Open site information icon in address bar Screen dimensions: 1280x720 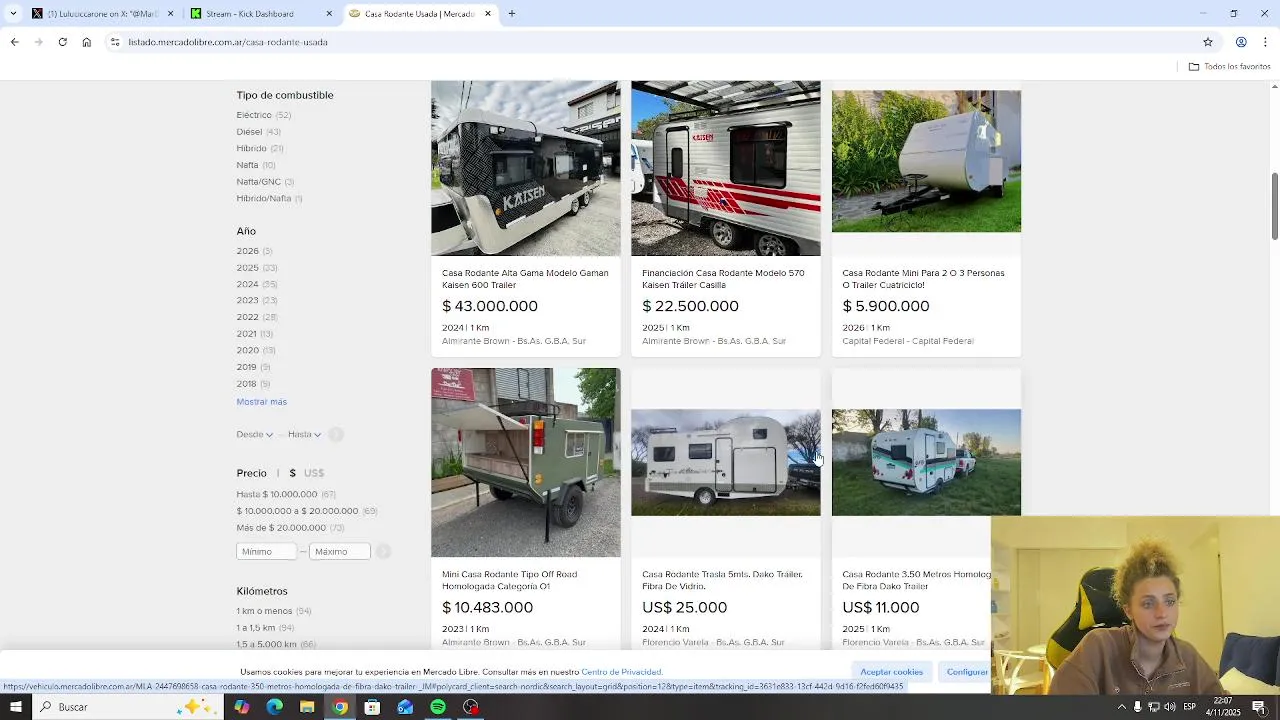click(x=115, y=42)
